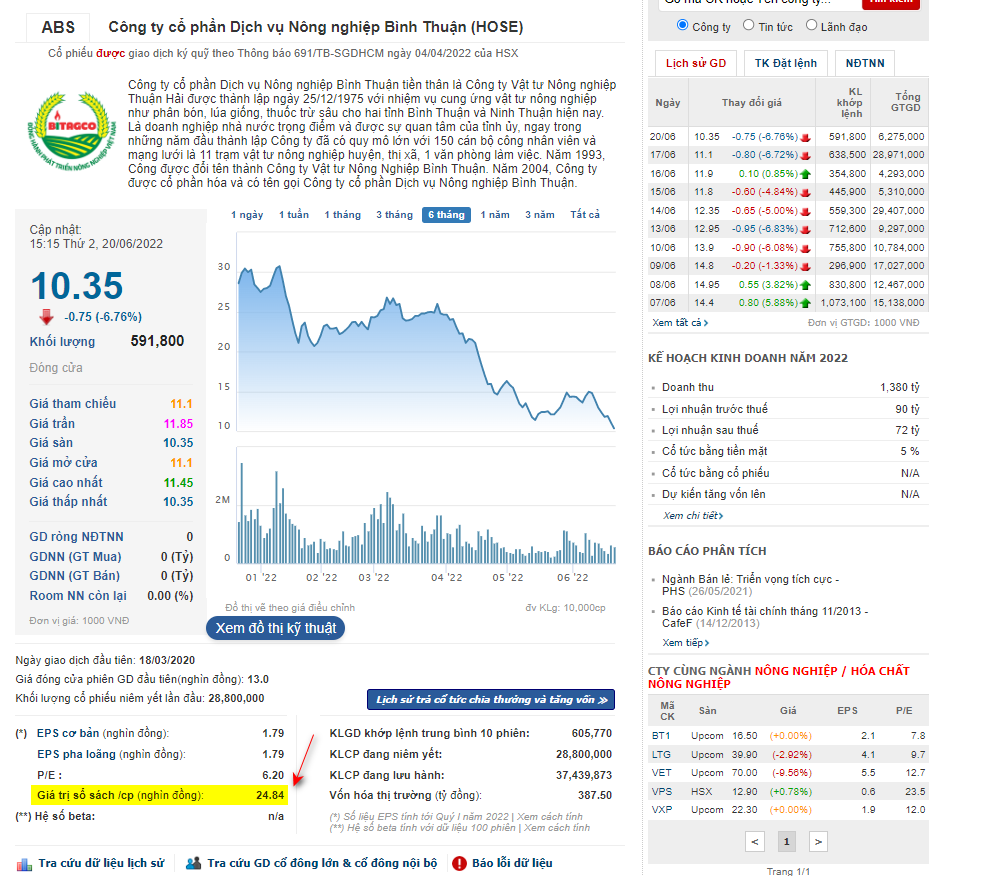Viewport: 984px width, 876px height.
Task: Click the EPS cơ bản label
Action: [68, 734]
